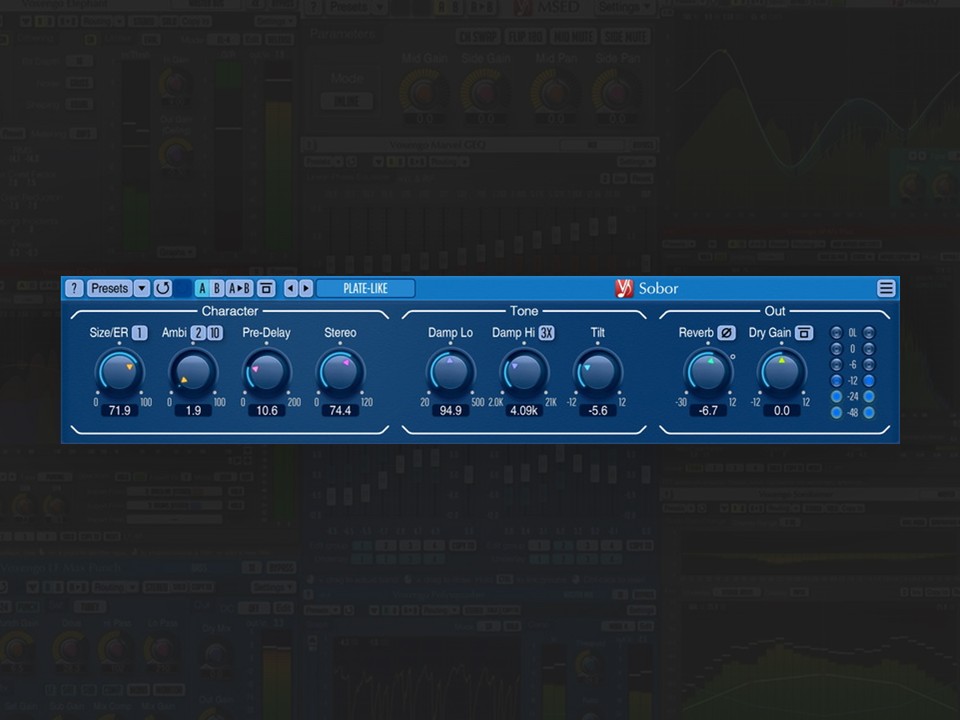The image size is (960, 720).
Task: Click the Ambi knob
Action: click(193, 372)
